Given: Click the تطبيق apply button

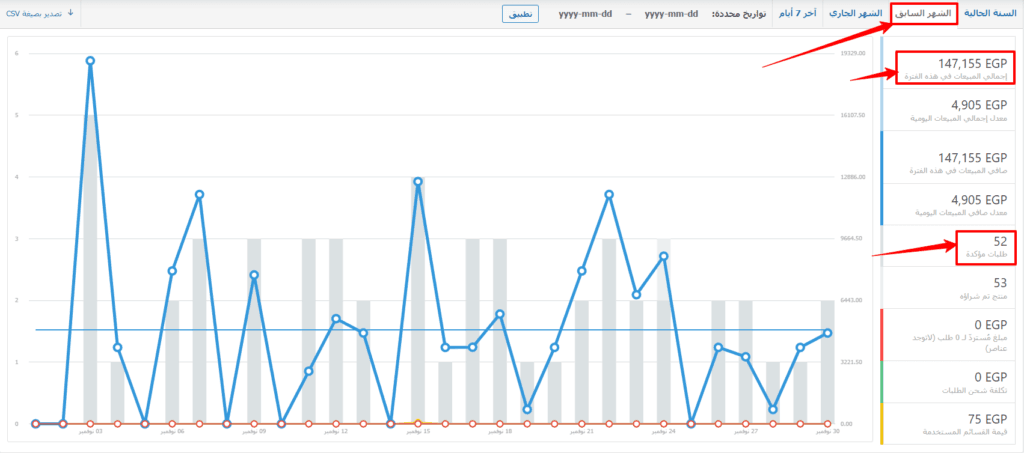Looking at the screenshot, I should pyautogui.click(x=520, y=14).
